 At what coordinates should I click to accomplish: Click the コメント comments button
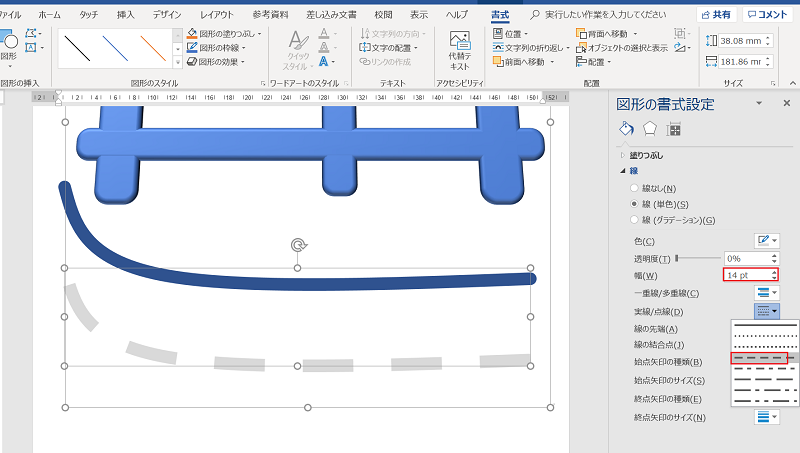767,15
